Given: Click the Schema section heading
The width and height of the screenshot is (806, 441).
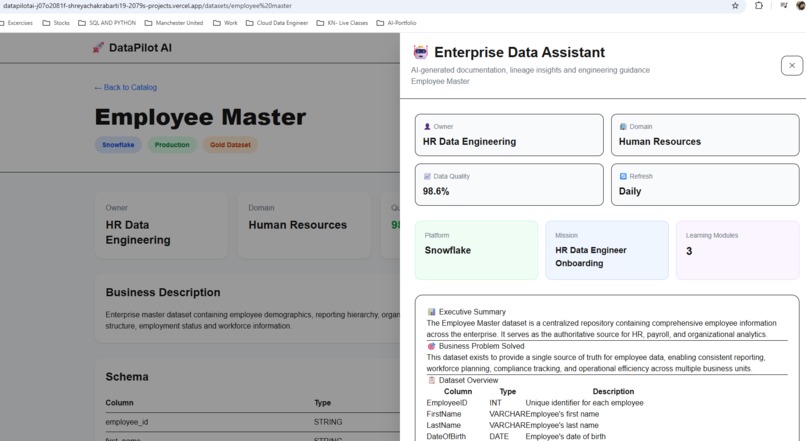Looking at the screenshot, I should click(127, 377).
